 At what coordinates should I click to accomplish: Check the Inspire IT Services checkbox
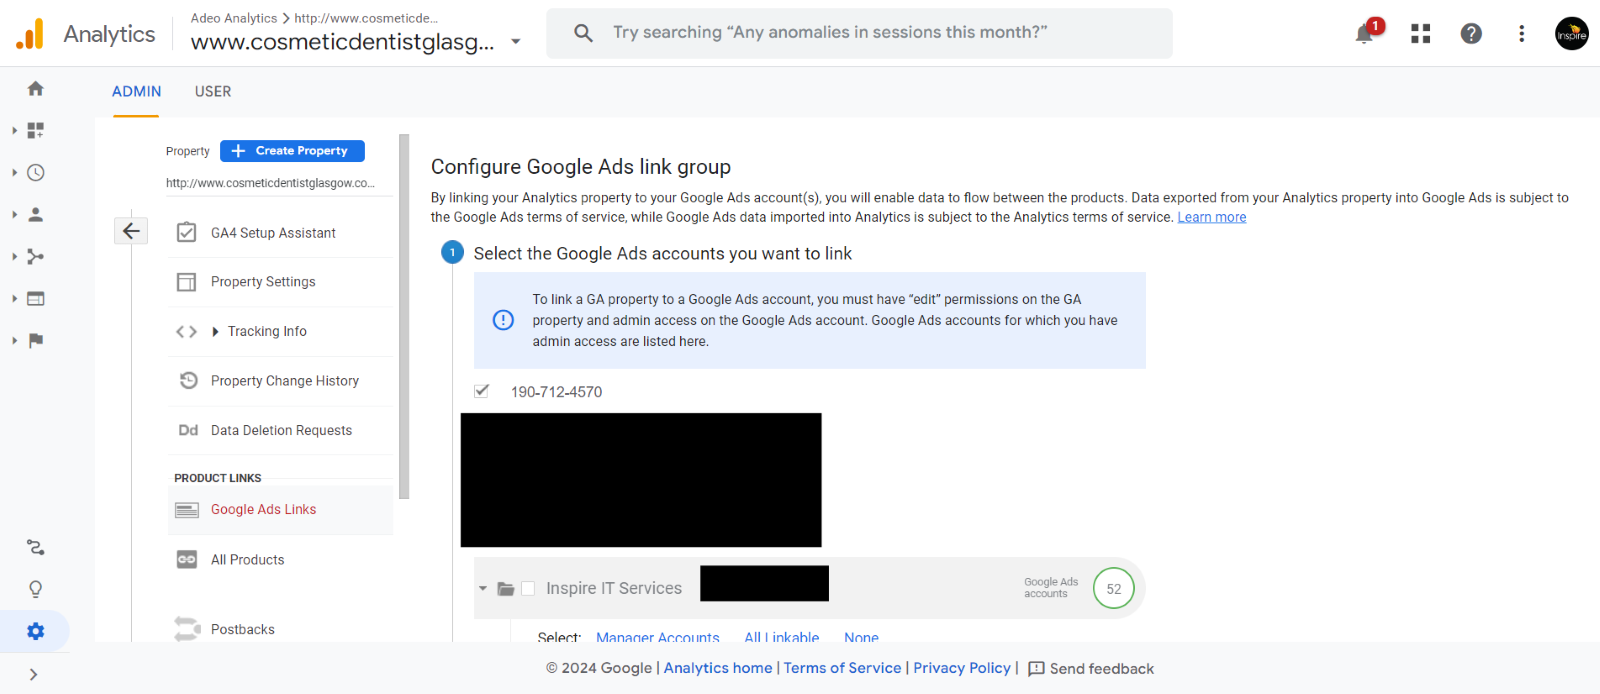pyautogui.click(x=528, y=589)
